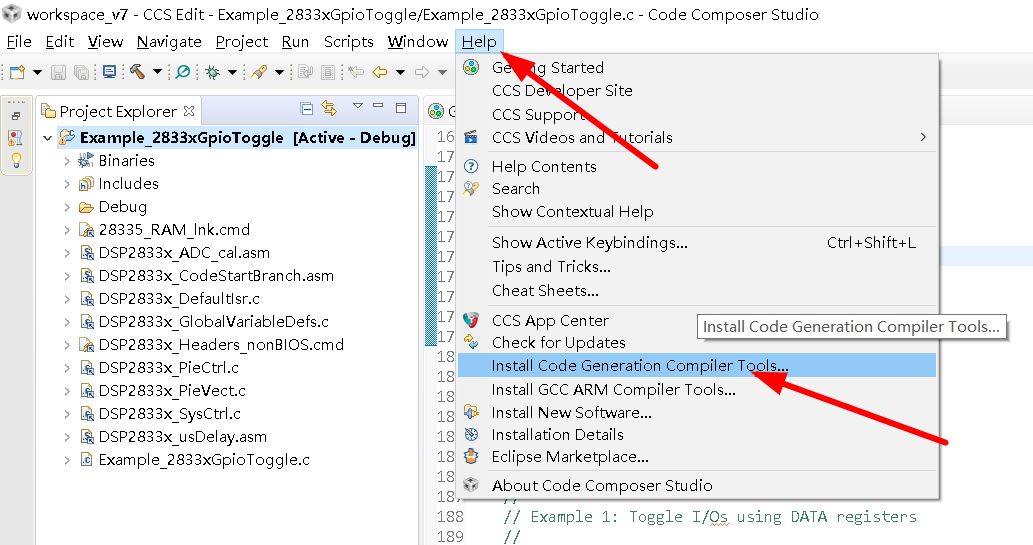This screenshot has height=545, width=1033.
Task: Click Install Code Generation Compiler Tools
Action: (696, 365)
